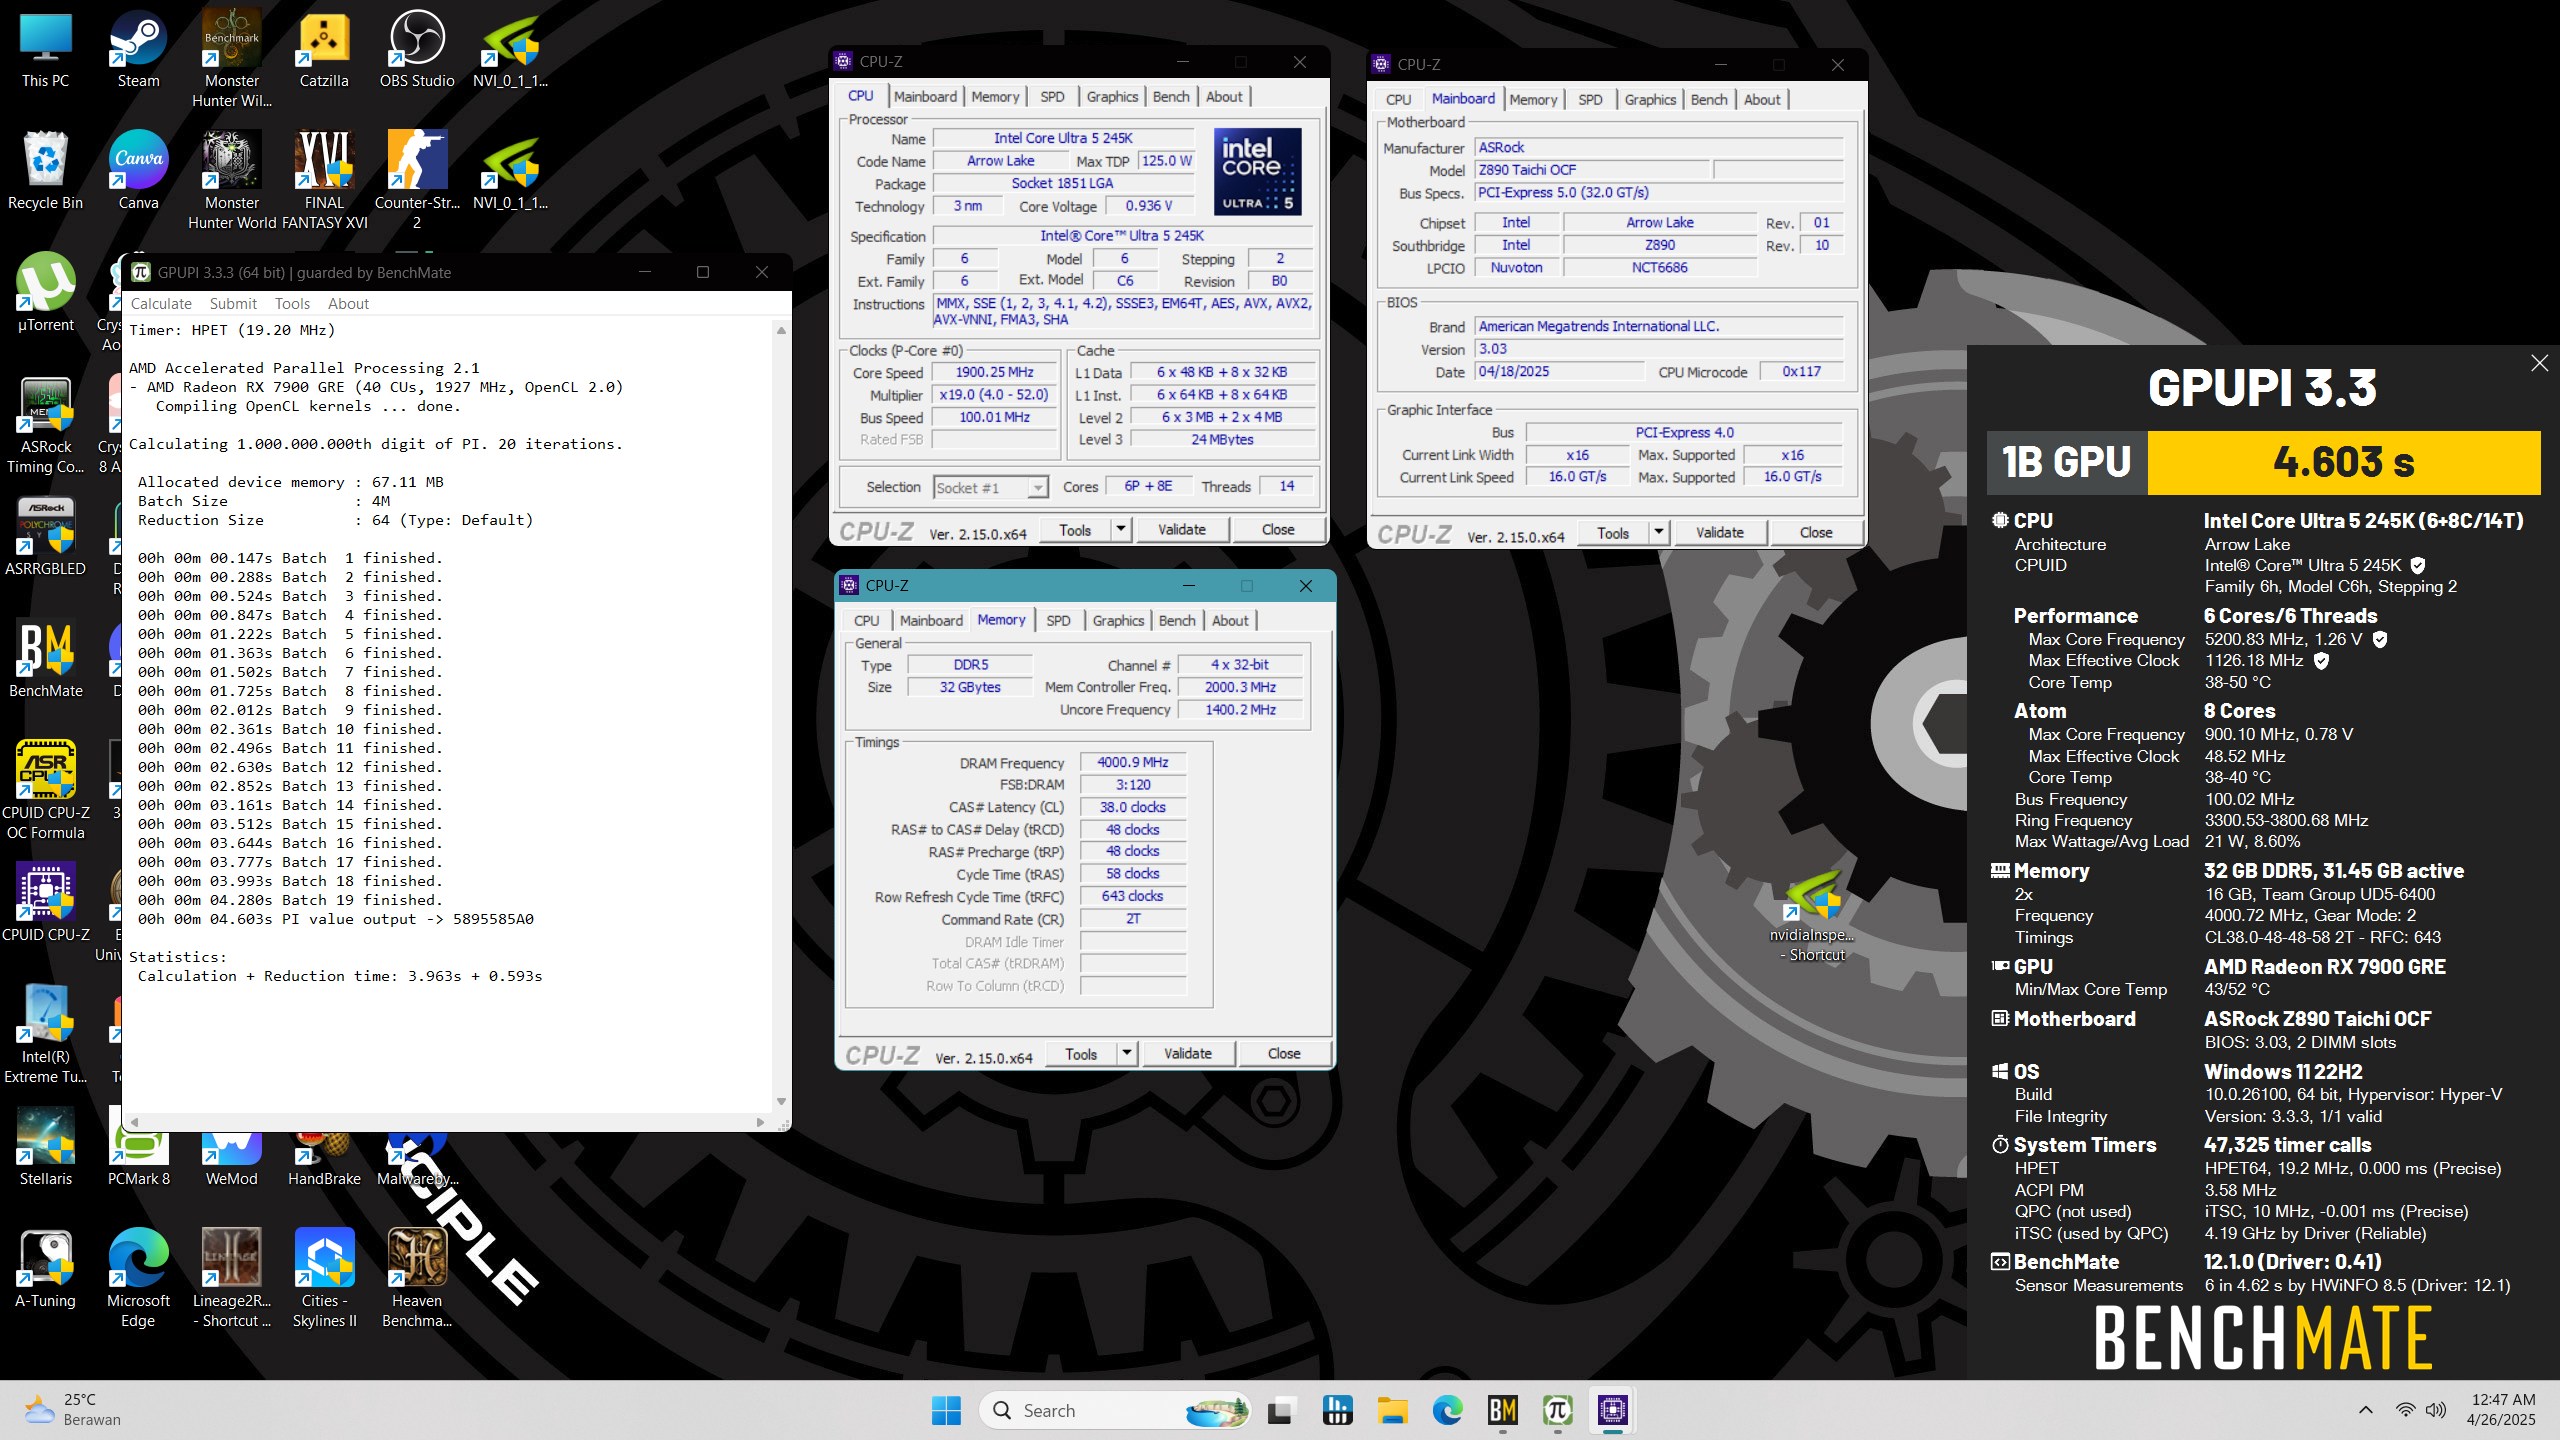Switch to CPU-Z taskbar icon
The height and width of the screenshot is (1440, 2560).
tap(1613, 1410)
